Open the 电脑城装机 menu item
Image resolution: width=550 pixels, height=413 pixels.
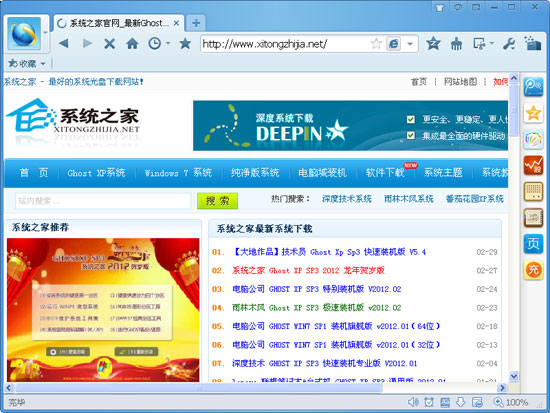point(322,173)
